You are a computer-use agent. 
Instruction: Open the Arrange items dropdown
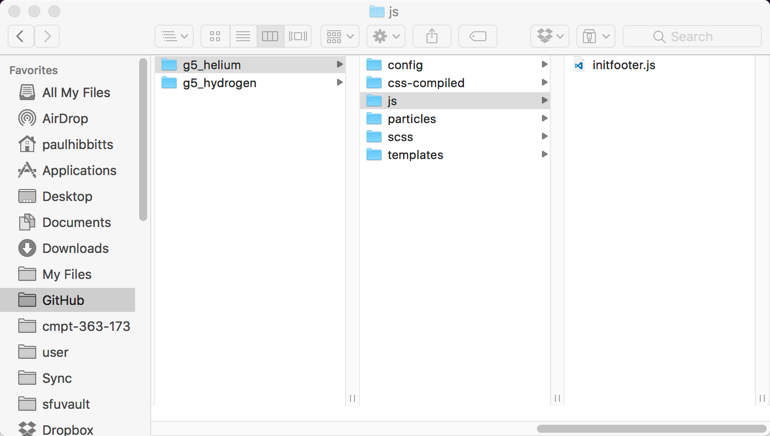[340, 36]
